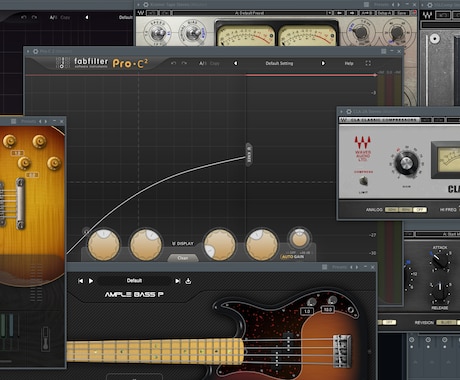The width and height of the screenshot is (460, 380).
Task: Open the Clean style selector in Pro-C 2
Action: pyautogui.click(x=183, y=258)
